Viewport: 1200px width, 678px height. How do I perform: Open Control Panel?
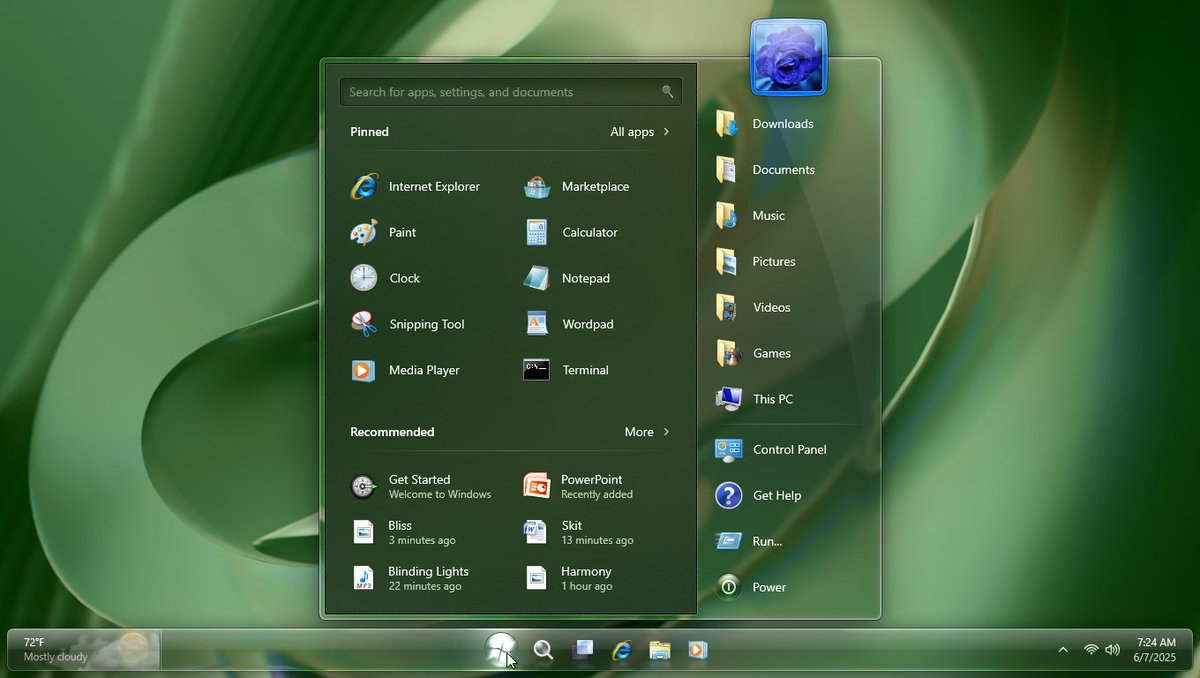click(771, 450)
